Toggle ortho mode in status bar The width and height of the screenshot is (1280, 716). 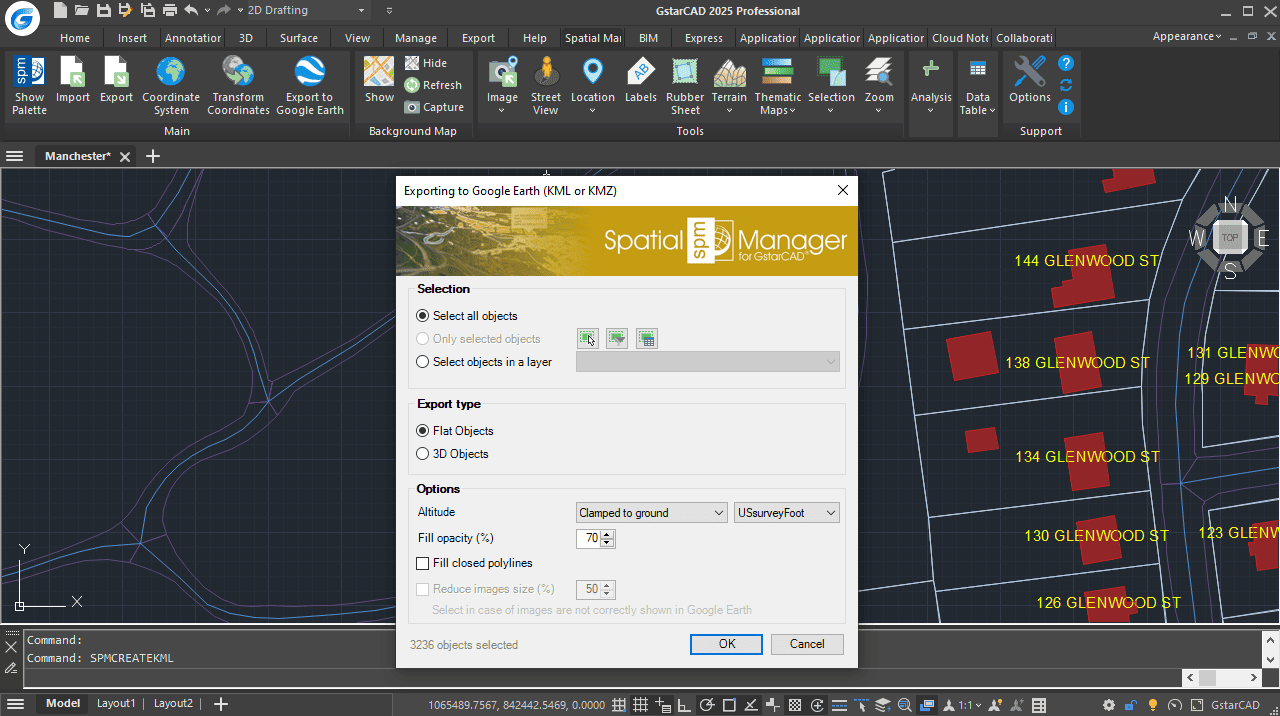(x=685, y=705)
